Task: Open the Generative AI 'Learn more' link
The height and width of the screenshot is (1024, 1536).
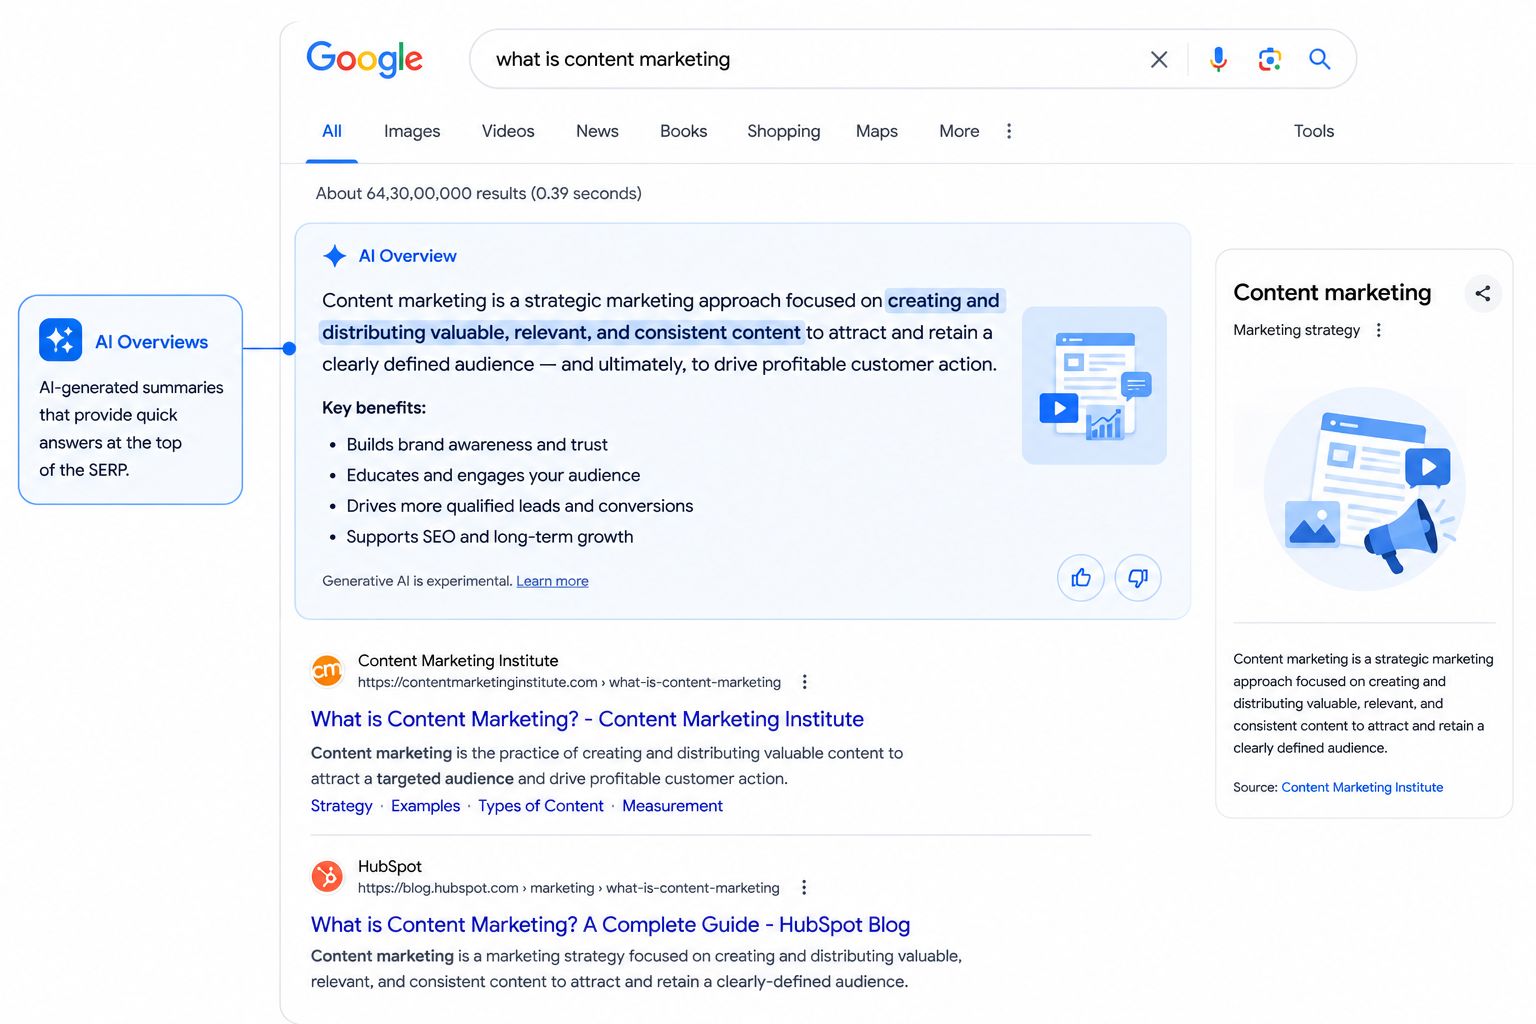Action: 552,581
